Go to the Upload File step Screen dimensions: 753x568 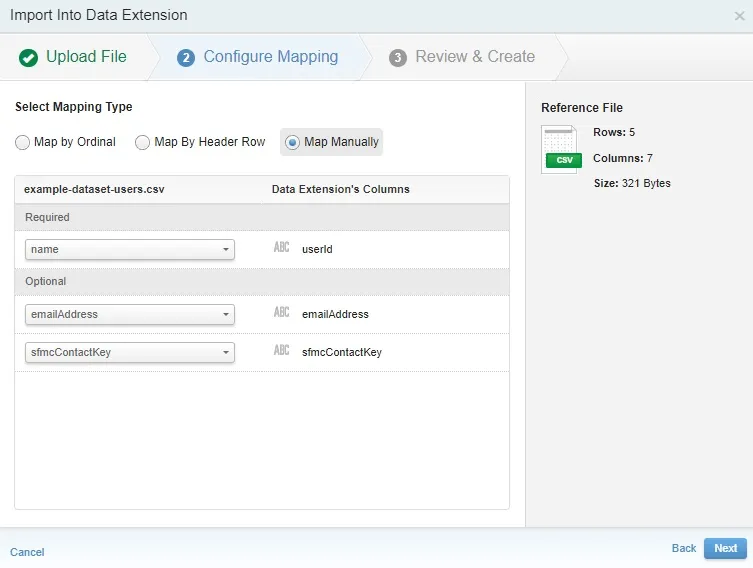point(86,57)
